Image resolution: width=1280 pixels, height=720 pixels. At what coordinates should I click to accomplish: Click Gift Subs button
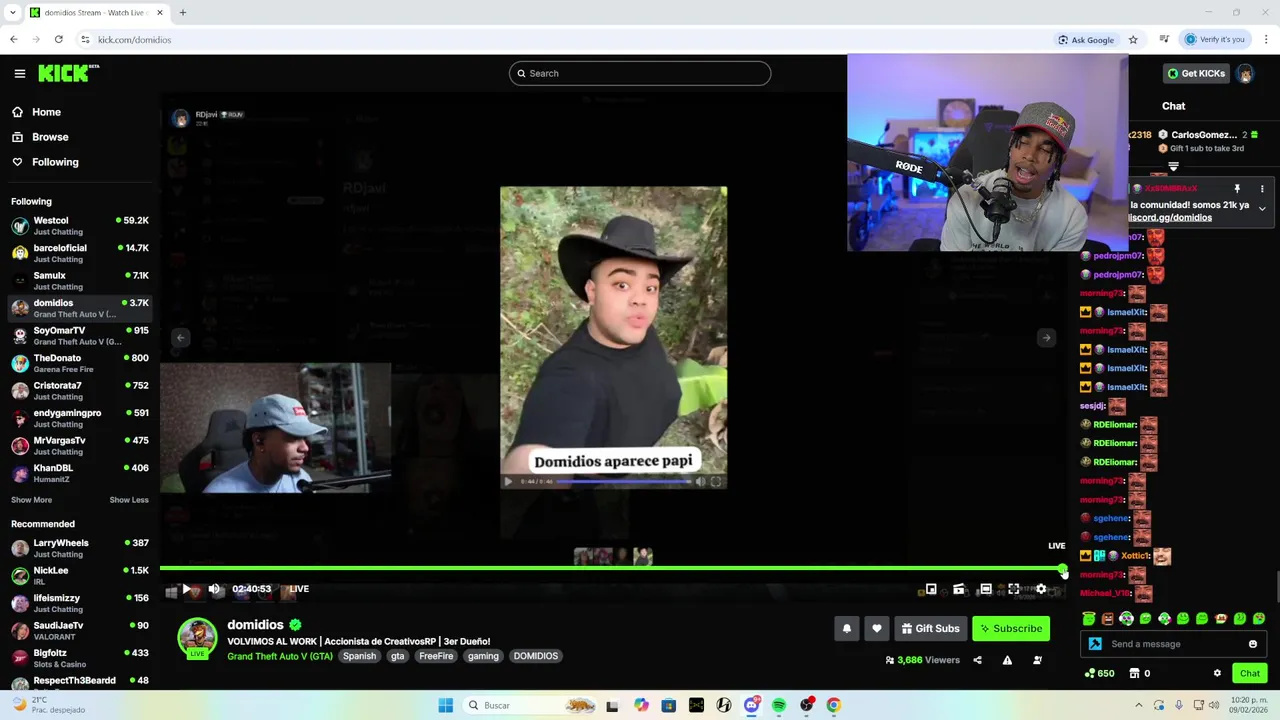931,628
